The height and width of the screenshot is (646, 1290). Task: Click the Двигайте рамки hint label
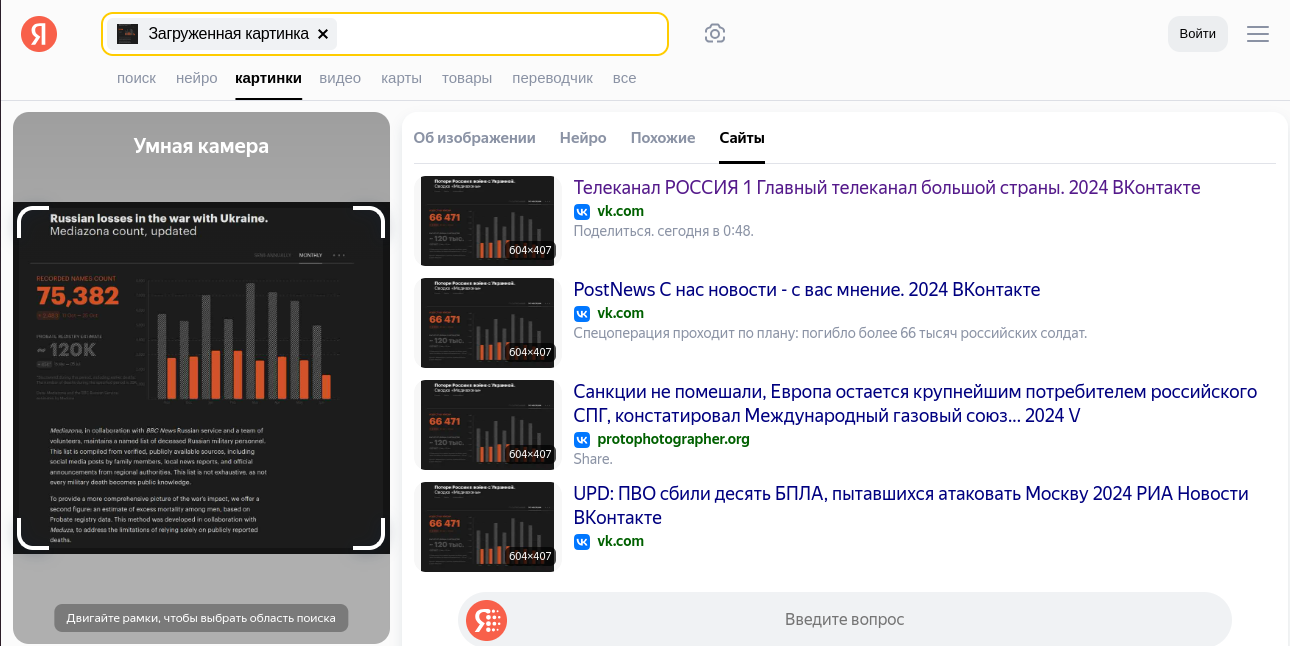tap(201, 618)
